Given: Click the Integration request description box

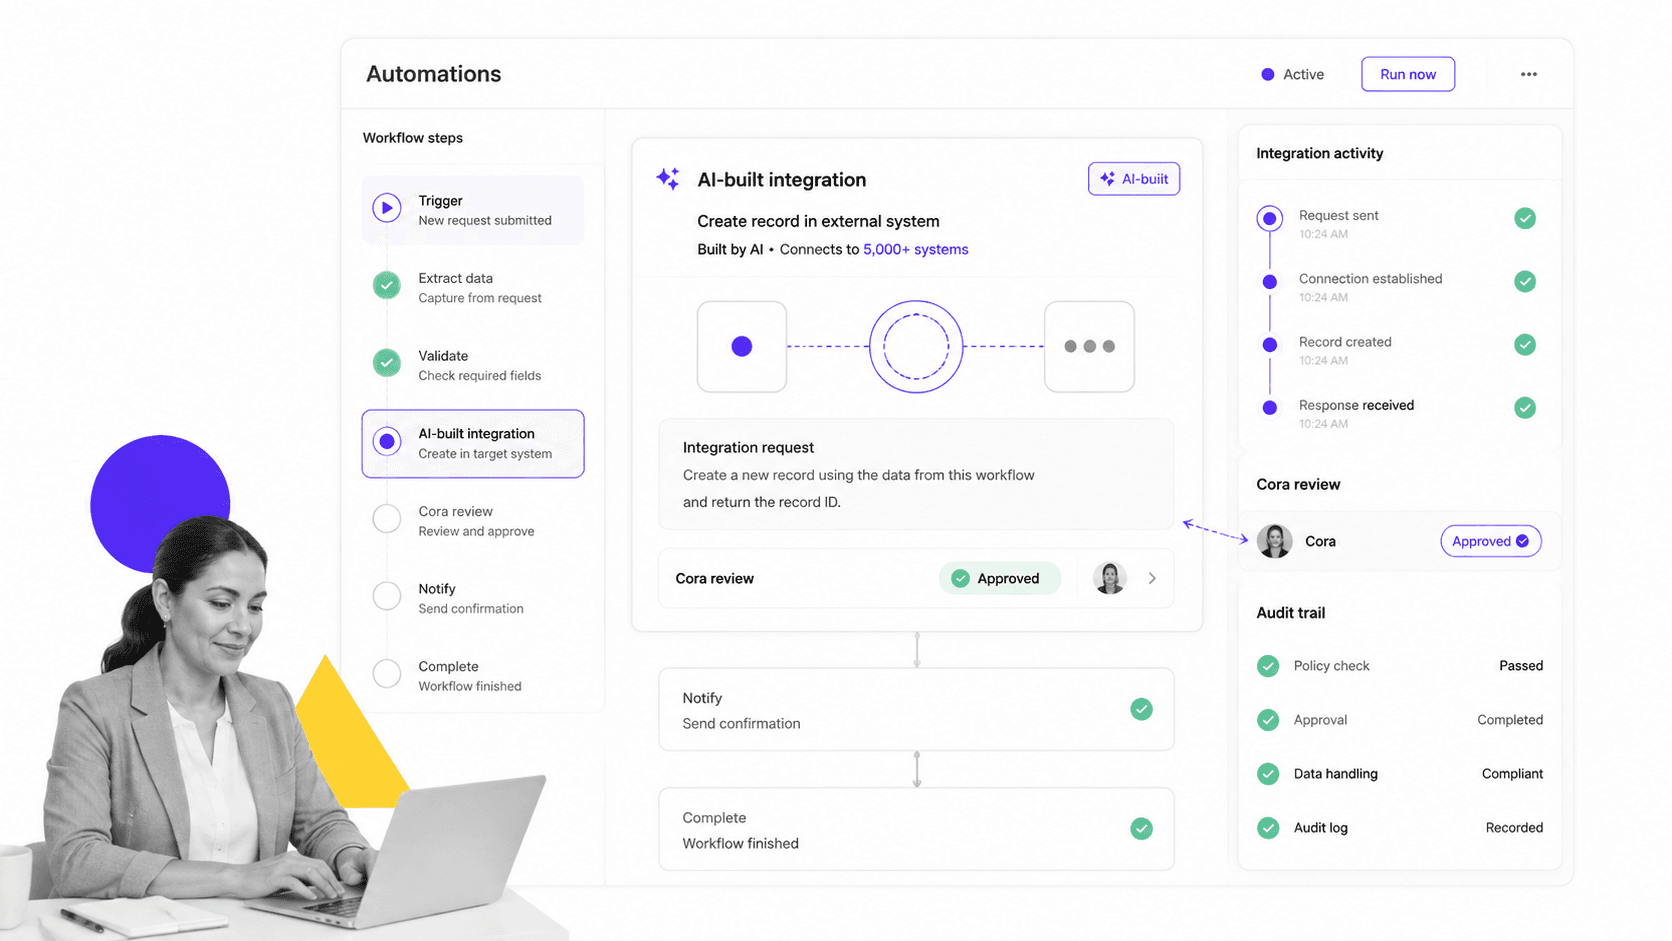Looking at the screenshot, I should (916, 474).
